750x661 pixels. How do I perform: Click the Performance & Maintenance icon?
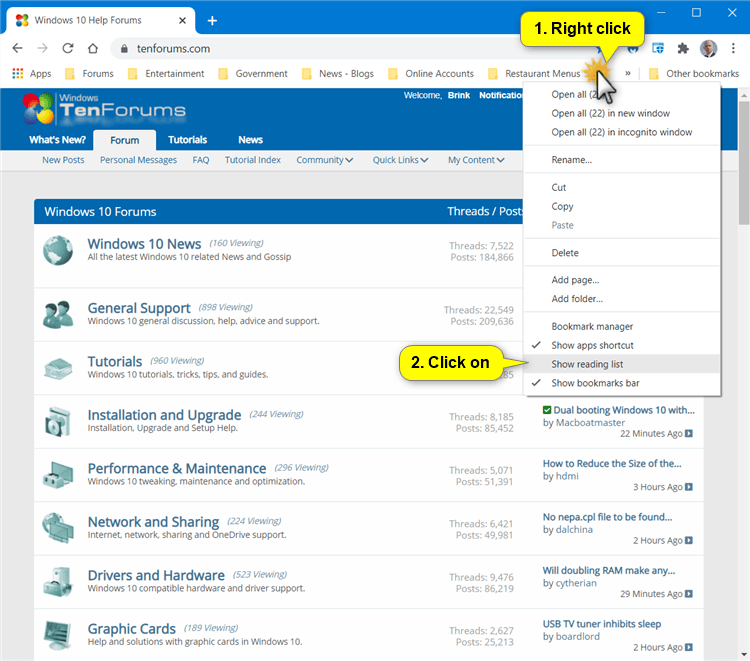pyautogui.click(x=58, y=475)
